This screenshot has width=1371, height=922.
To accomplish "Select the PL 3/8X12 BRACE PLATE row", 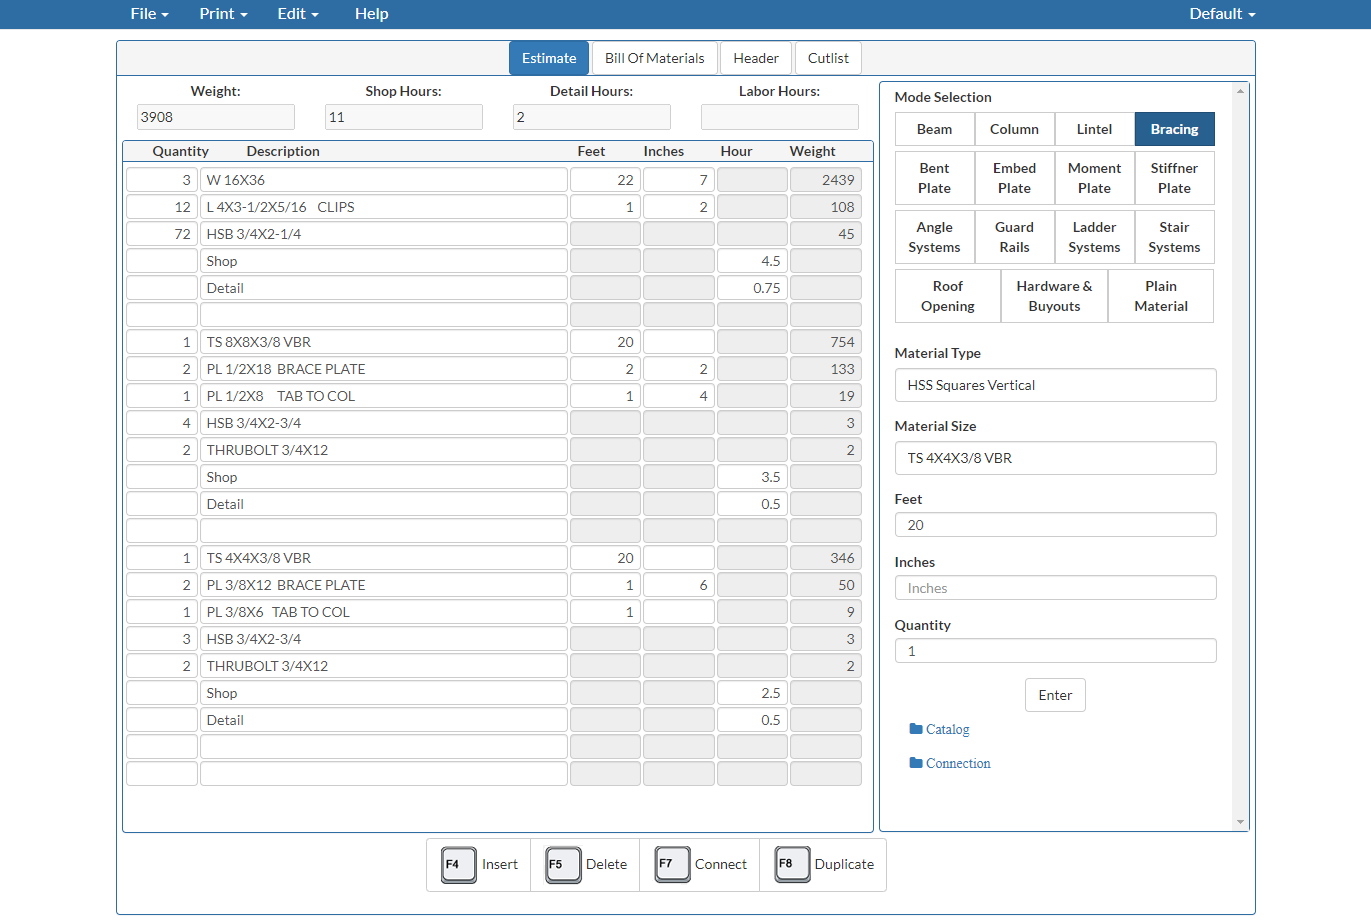I will click(384, 585).
